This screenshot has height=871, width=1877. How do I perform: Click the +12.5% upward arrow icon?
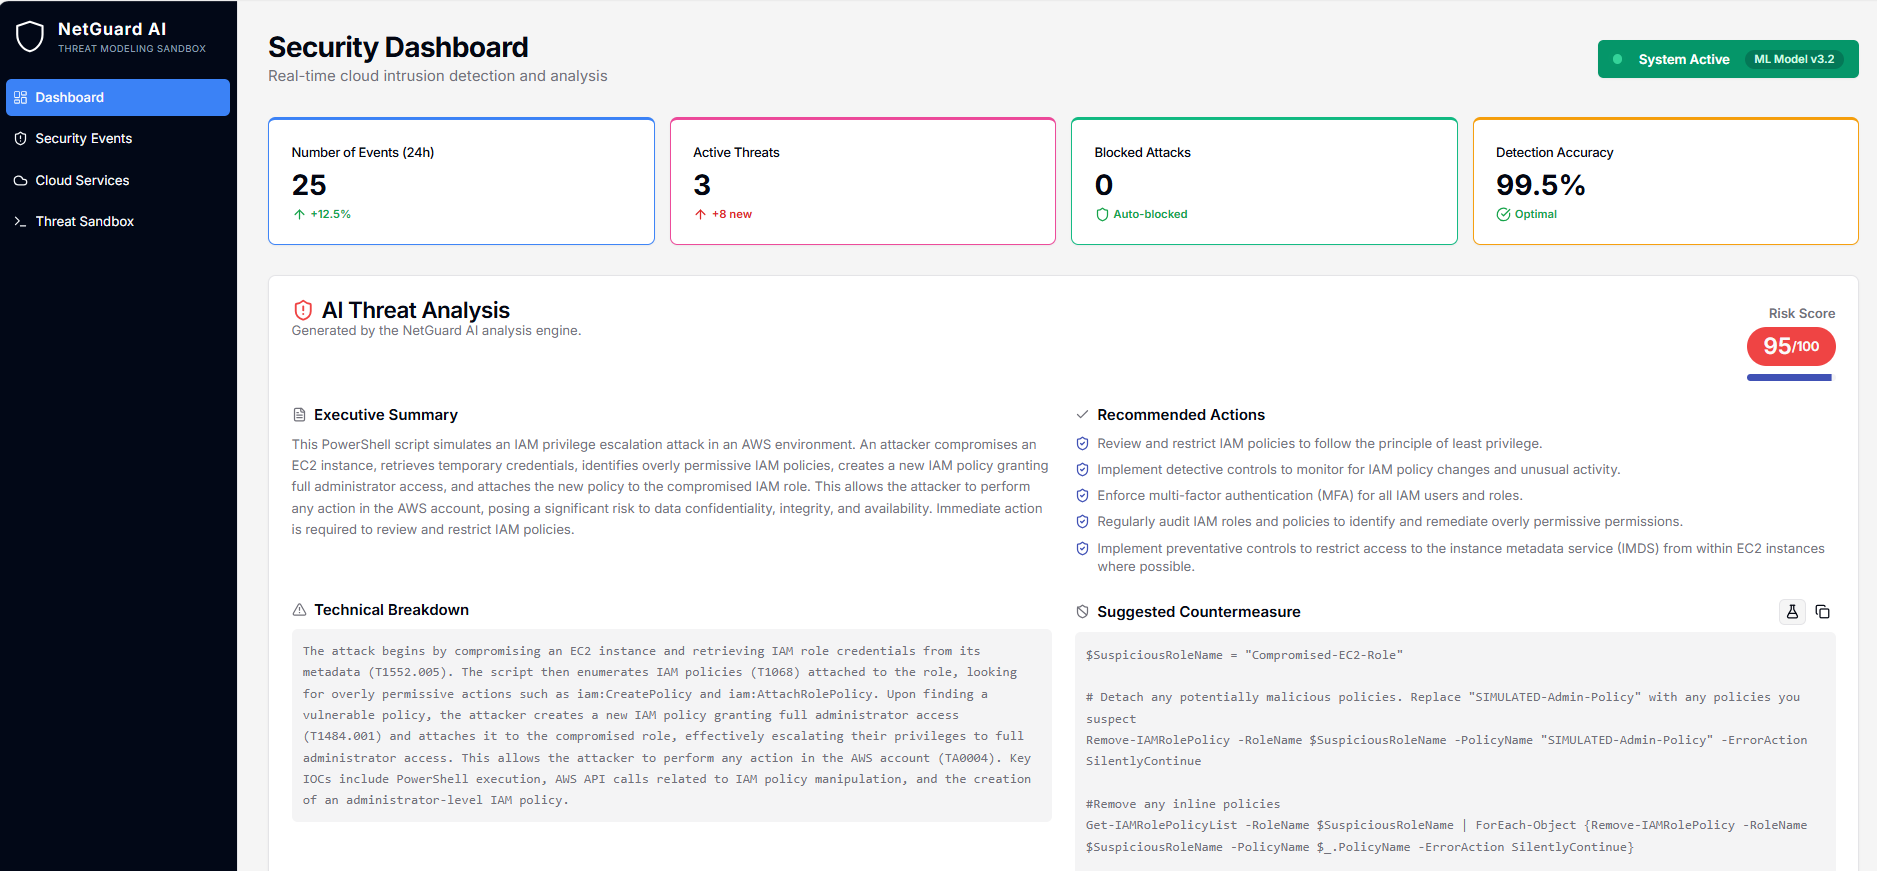(299, 214)
